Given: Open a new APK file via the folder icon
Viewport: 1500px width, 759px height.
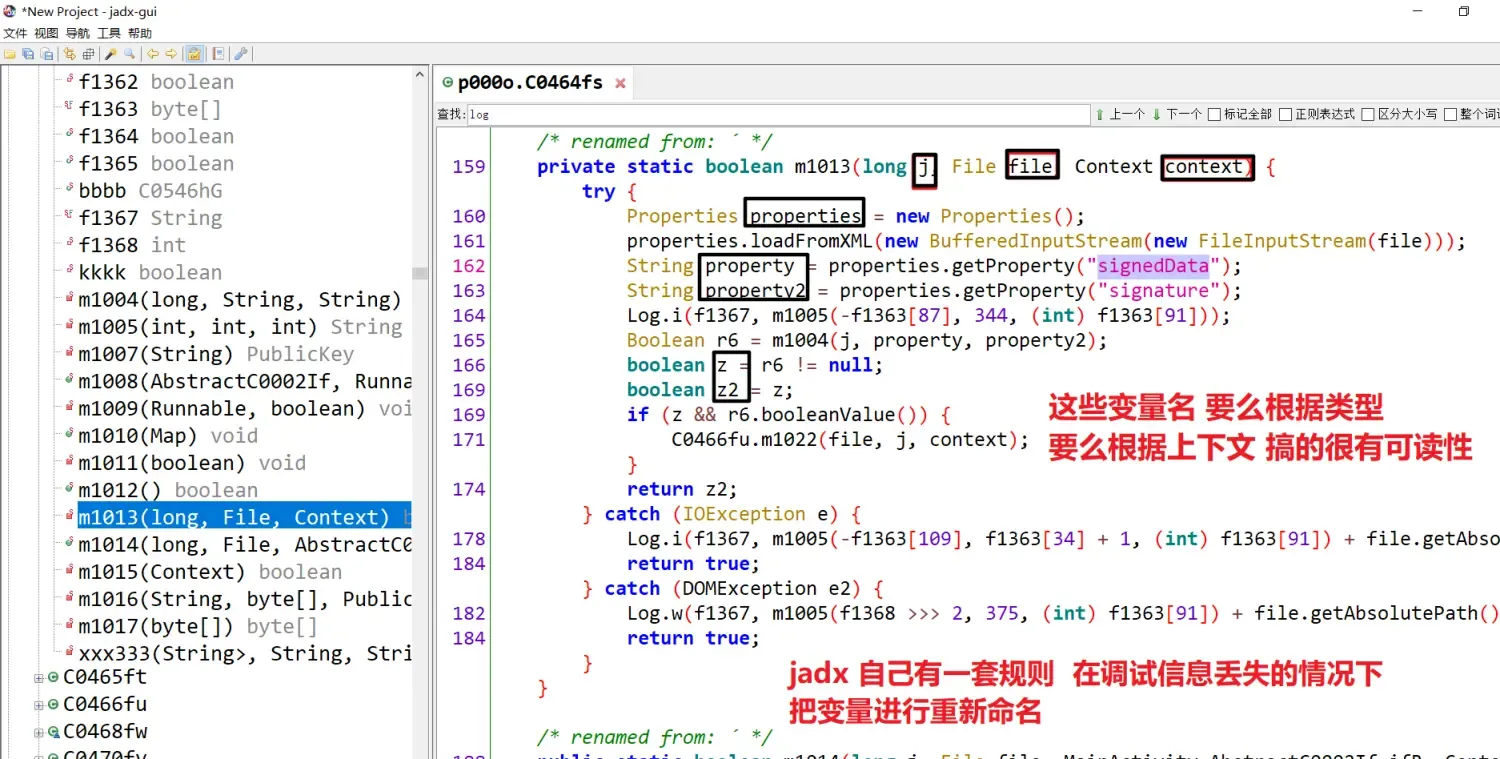Looking at the screenshot, I should click(x=10, y=54).
